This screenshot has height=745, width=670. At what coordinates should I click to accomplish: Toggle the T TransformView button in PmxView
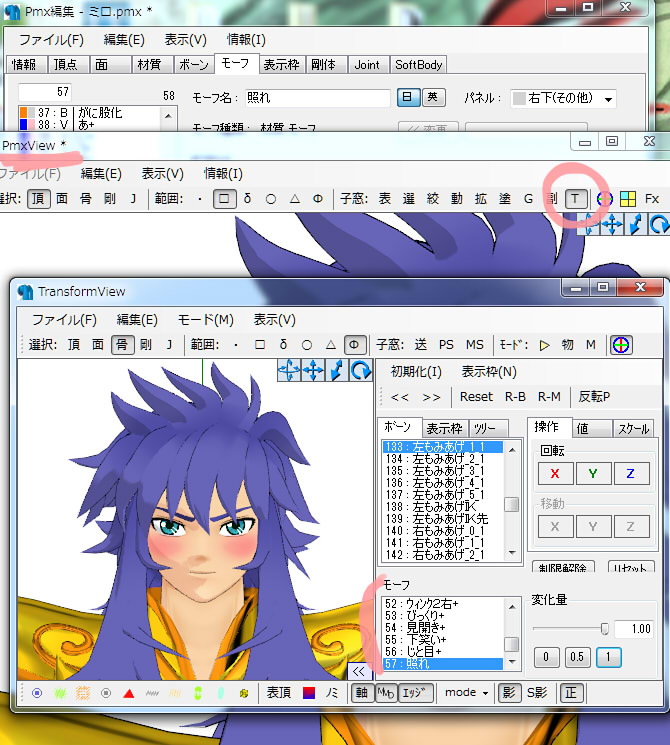pyautogui.click(x=575, y=199)
